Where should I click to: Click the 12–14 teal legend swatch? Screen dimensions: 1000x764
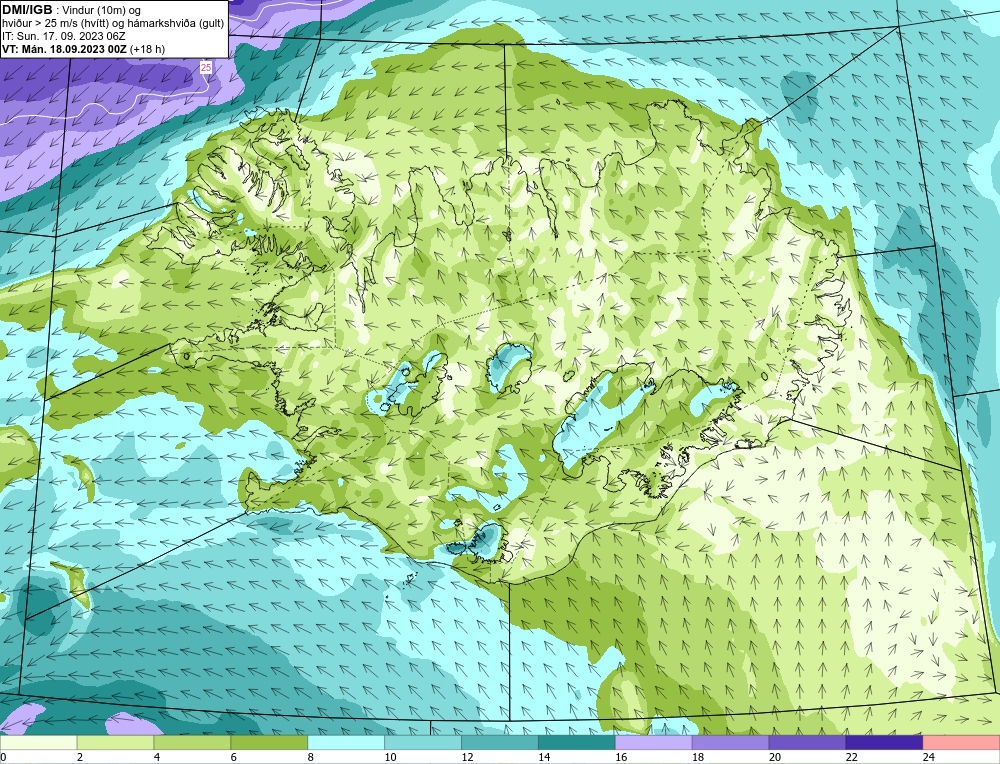500,743
